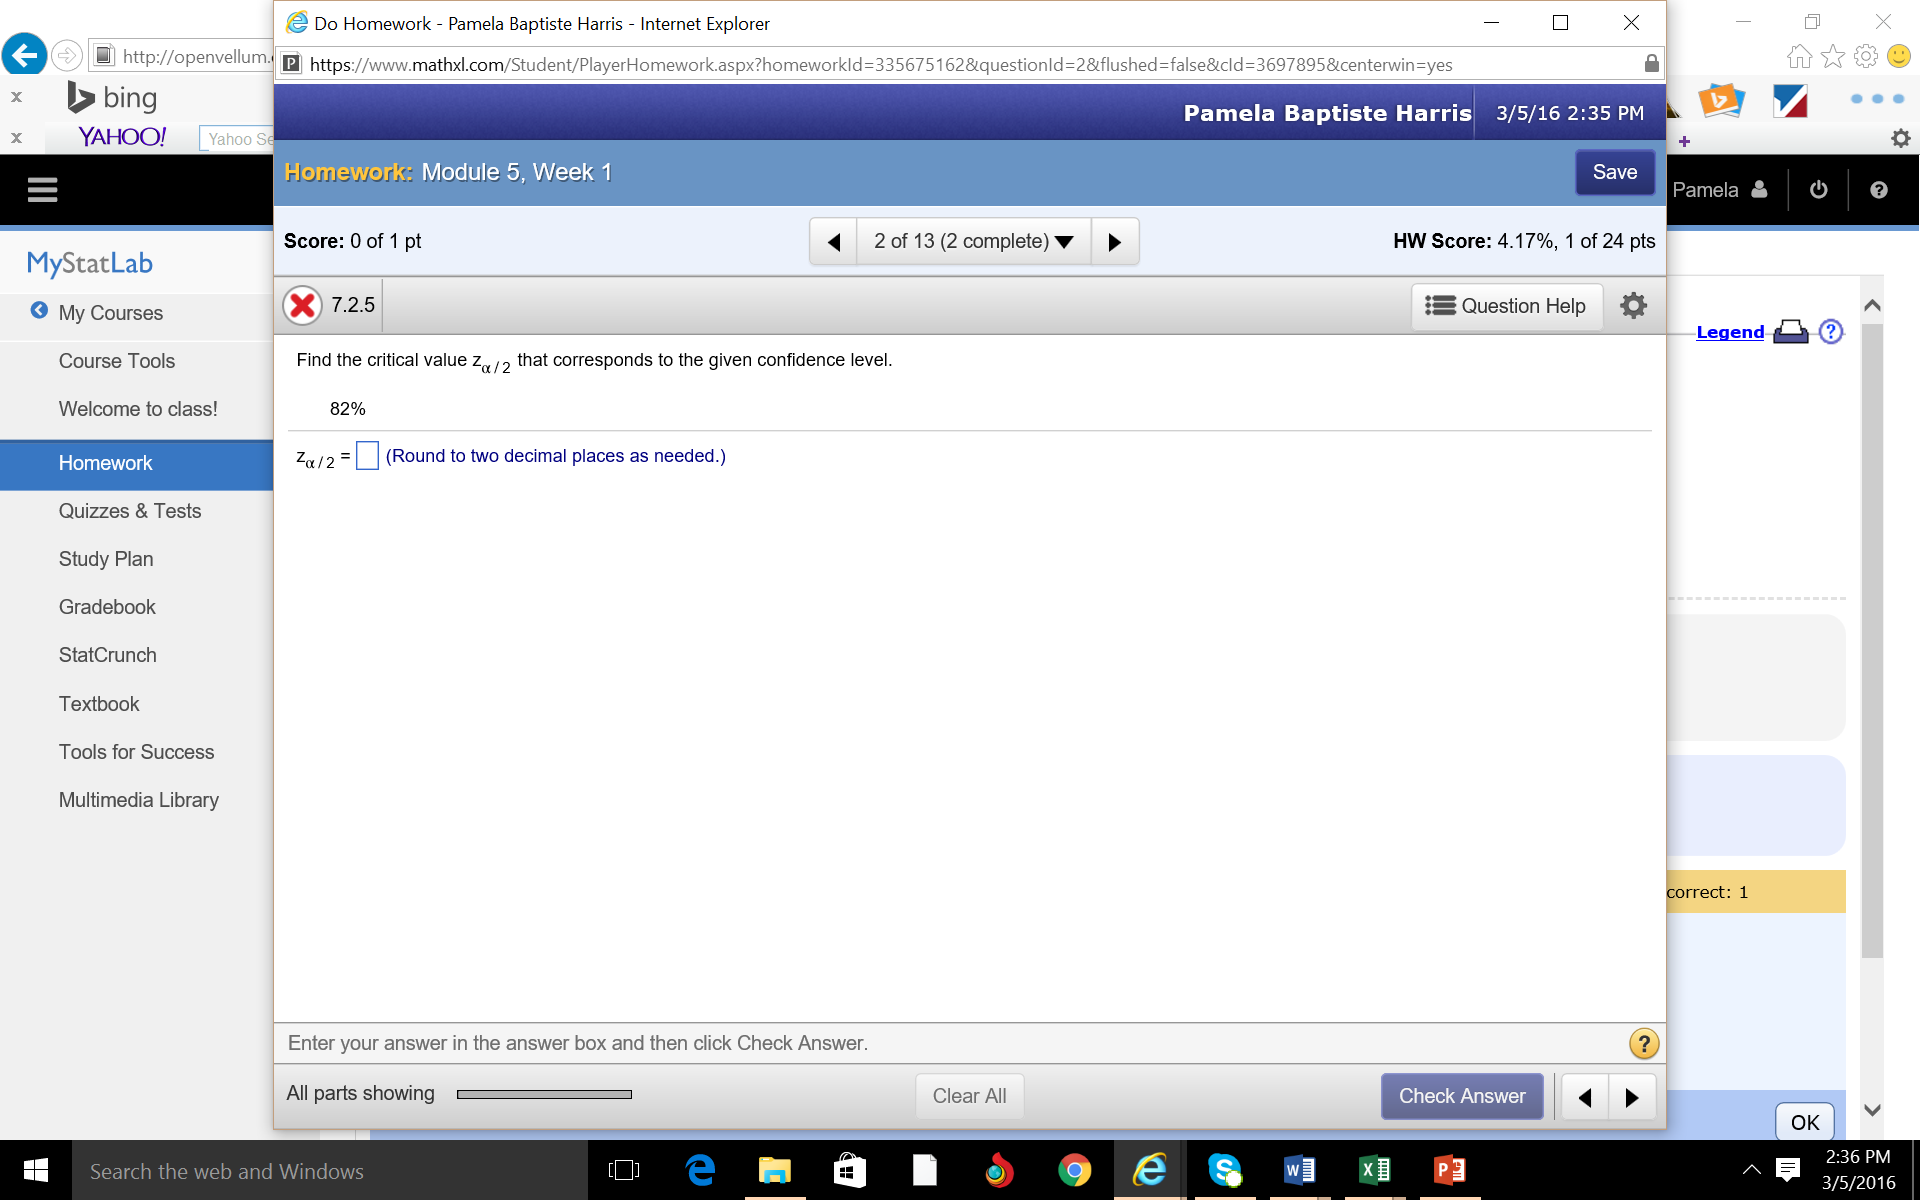Viewport: 1920px width, 1200px height.
Task: Go to the previous question arrow at top
Action: click(834, 242)
